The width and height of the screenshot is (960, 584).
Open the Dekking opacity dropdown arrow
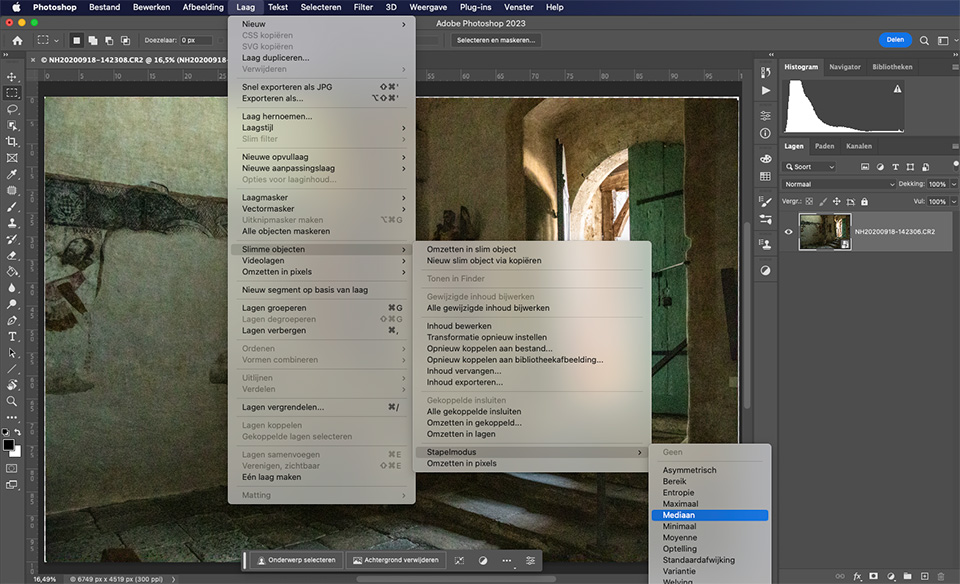954,184
